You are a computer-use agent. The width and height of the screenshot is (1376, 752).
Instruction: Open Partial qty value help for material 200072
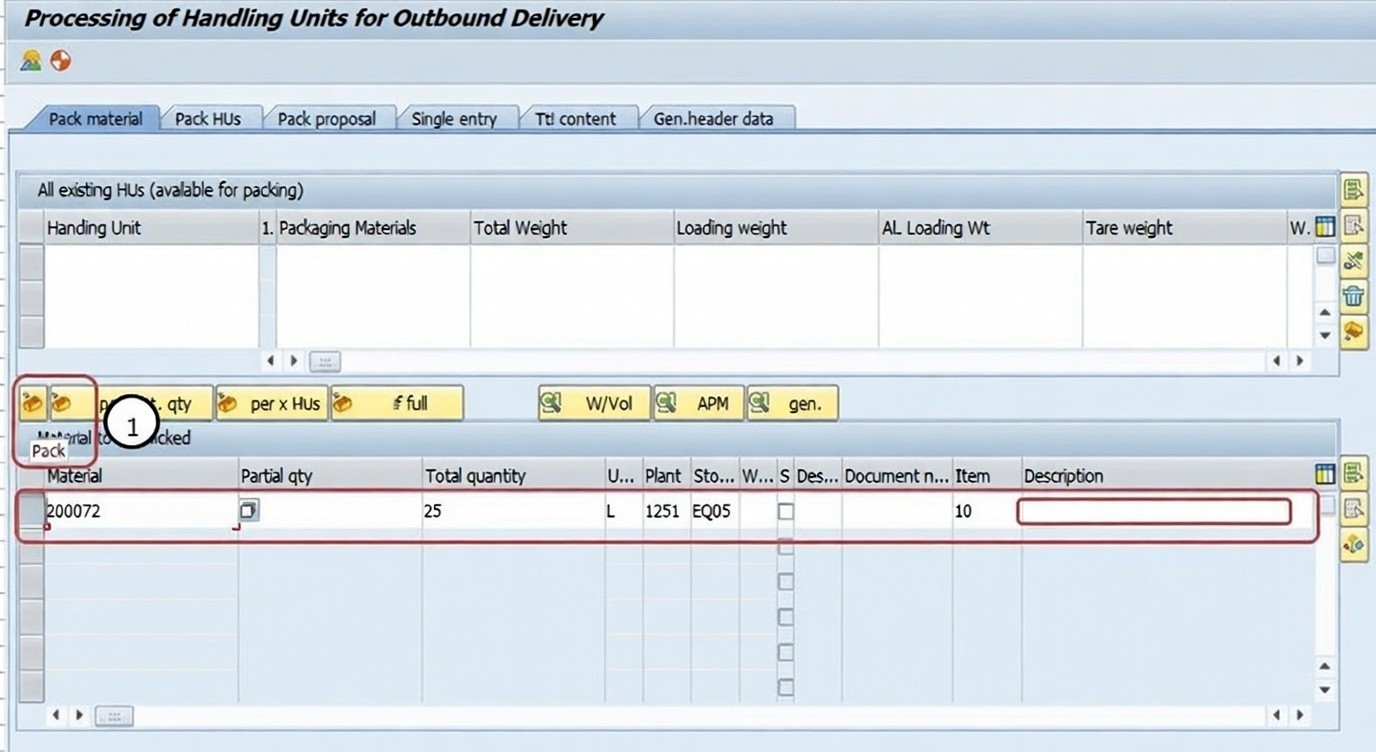click(248, 511)
